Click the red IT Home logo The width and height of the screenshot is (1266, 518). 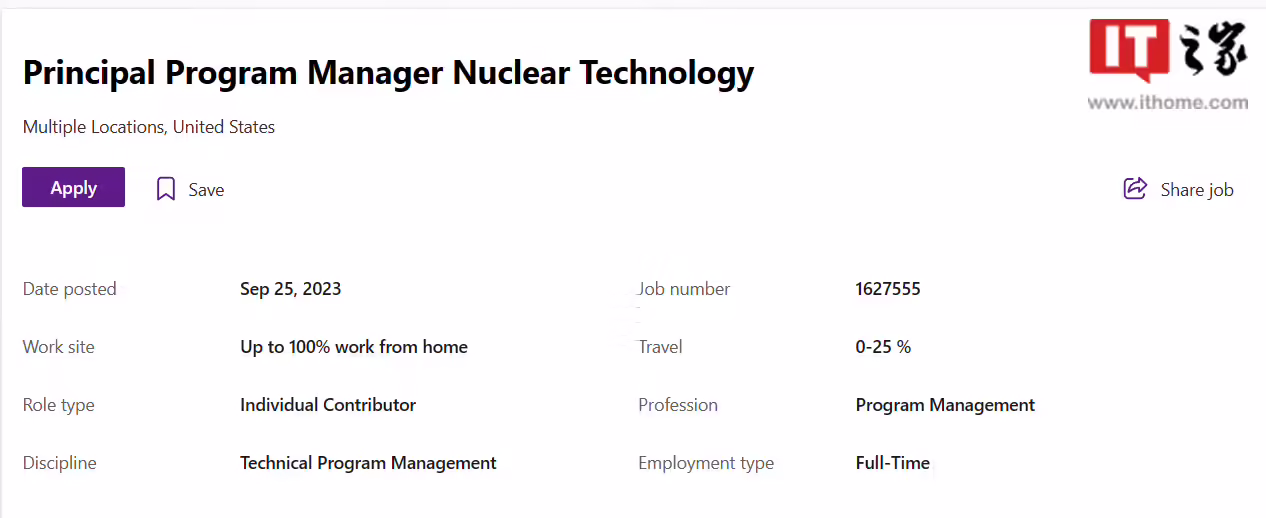[1130, 50]
